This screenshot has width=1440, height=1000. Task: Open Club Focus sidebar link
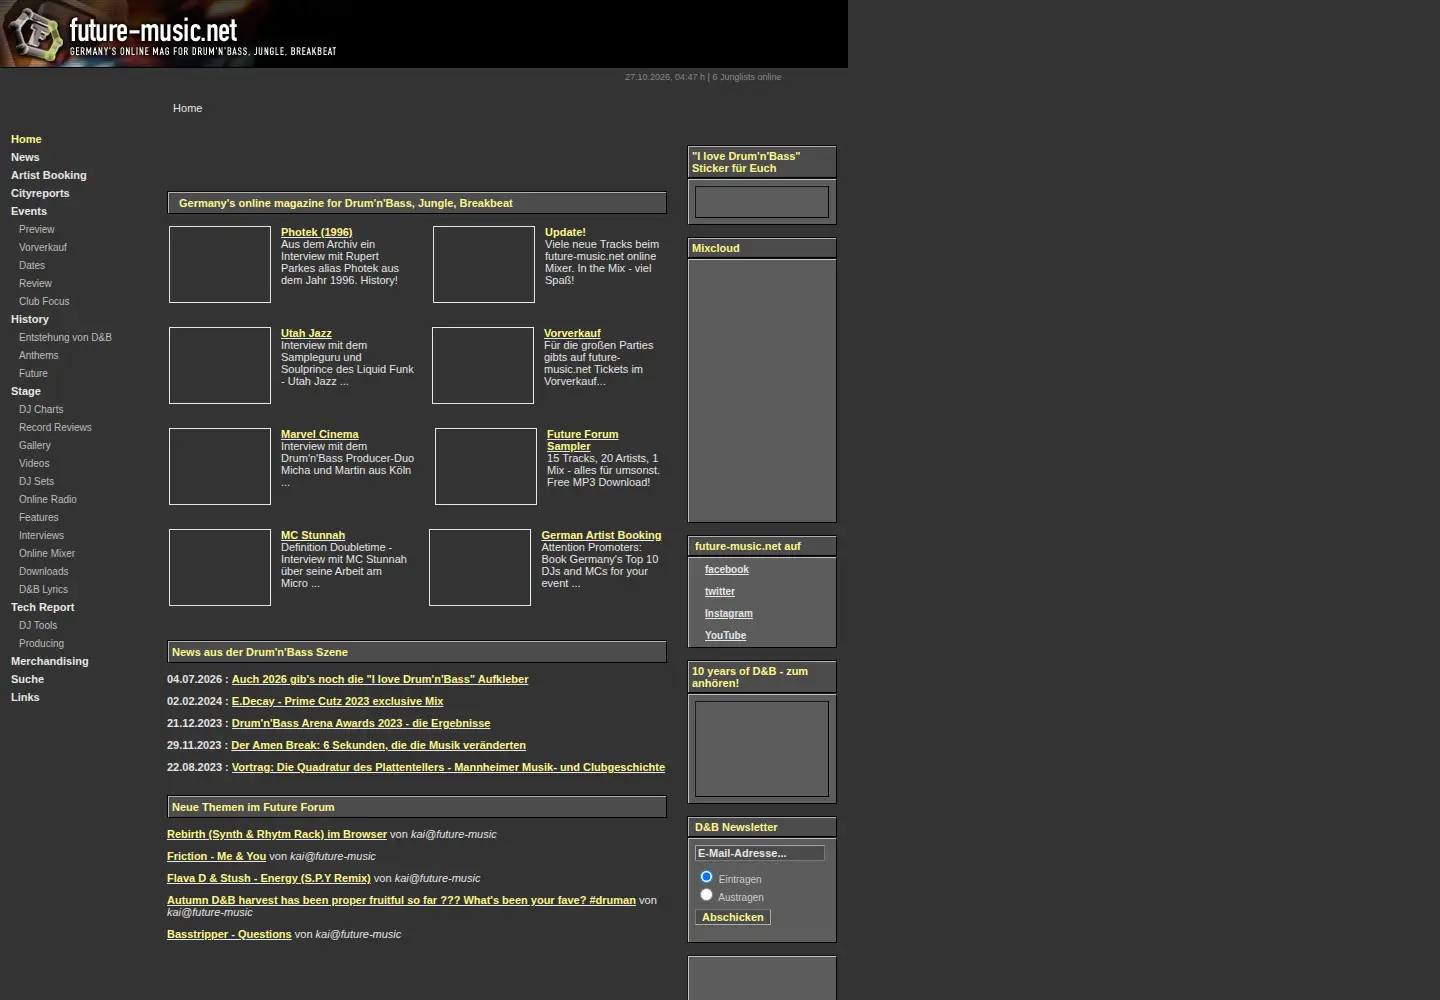pyautogui.click(x=44, y=301)
